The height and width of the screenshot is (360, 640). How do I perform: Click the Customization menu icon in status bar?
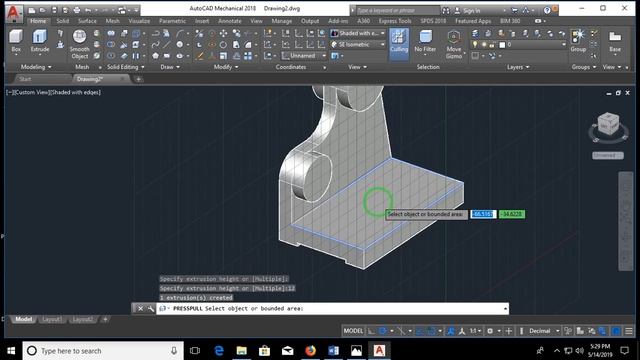pyautogui.click(x=629, y=331)
